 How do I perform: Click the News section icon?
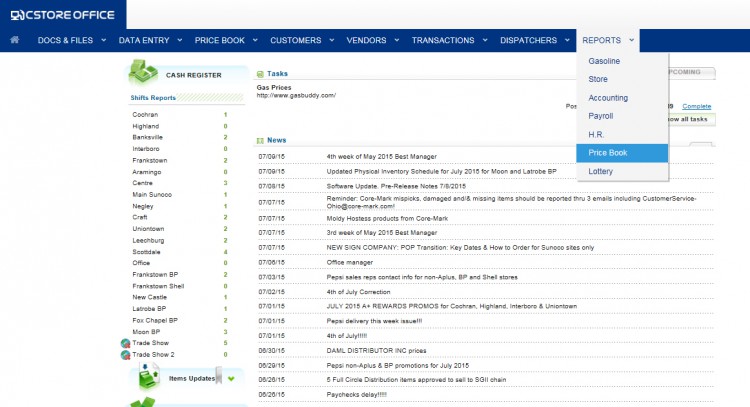[260, 141]
